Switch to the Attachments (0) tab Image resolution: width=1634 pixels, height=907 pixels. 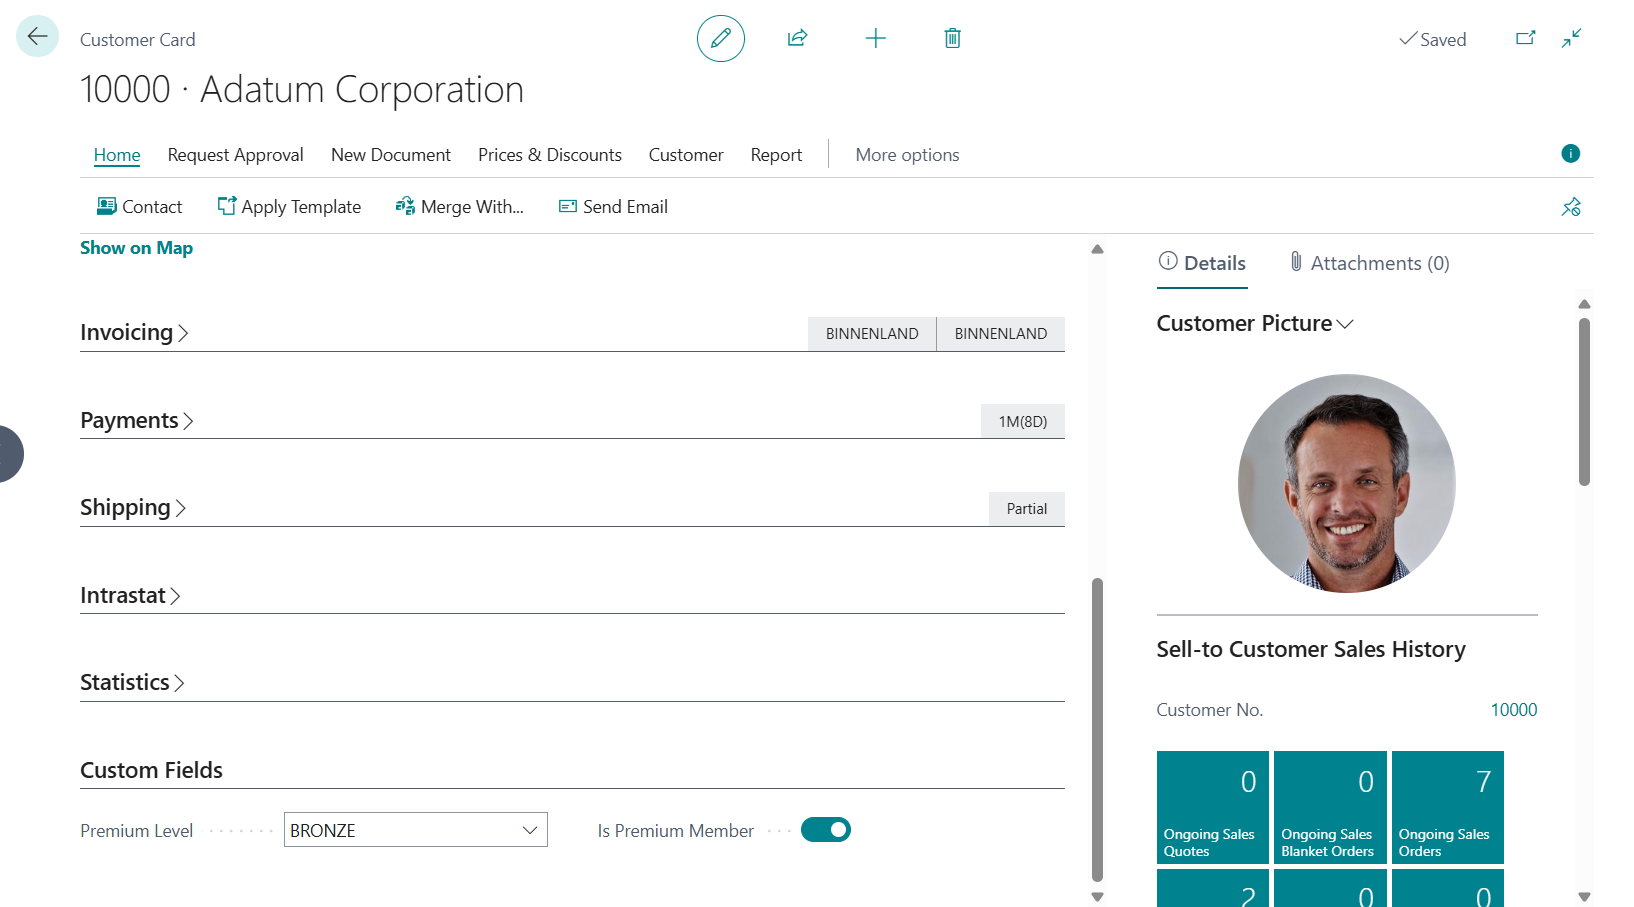1369,263
